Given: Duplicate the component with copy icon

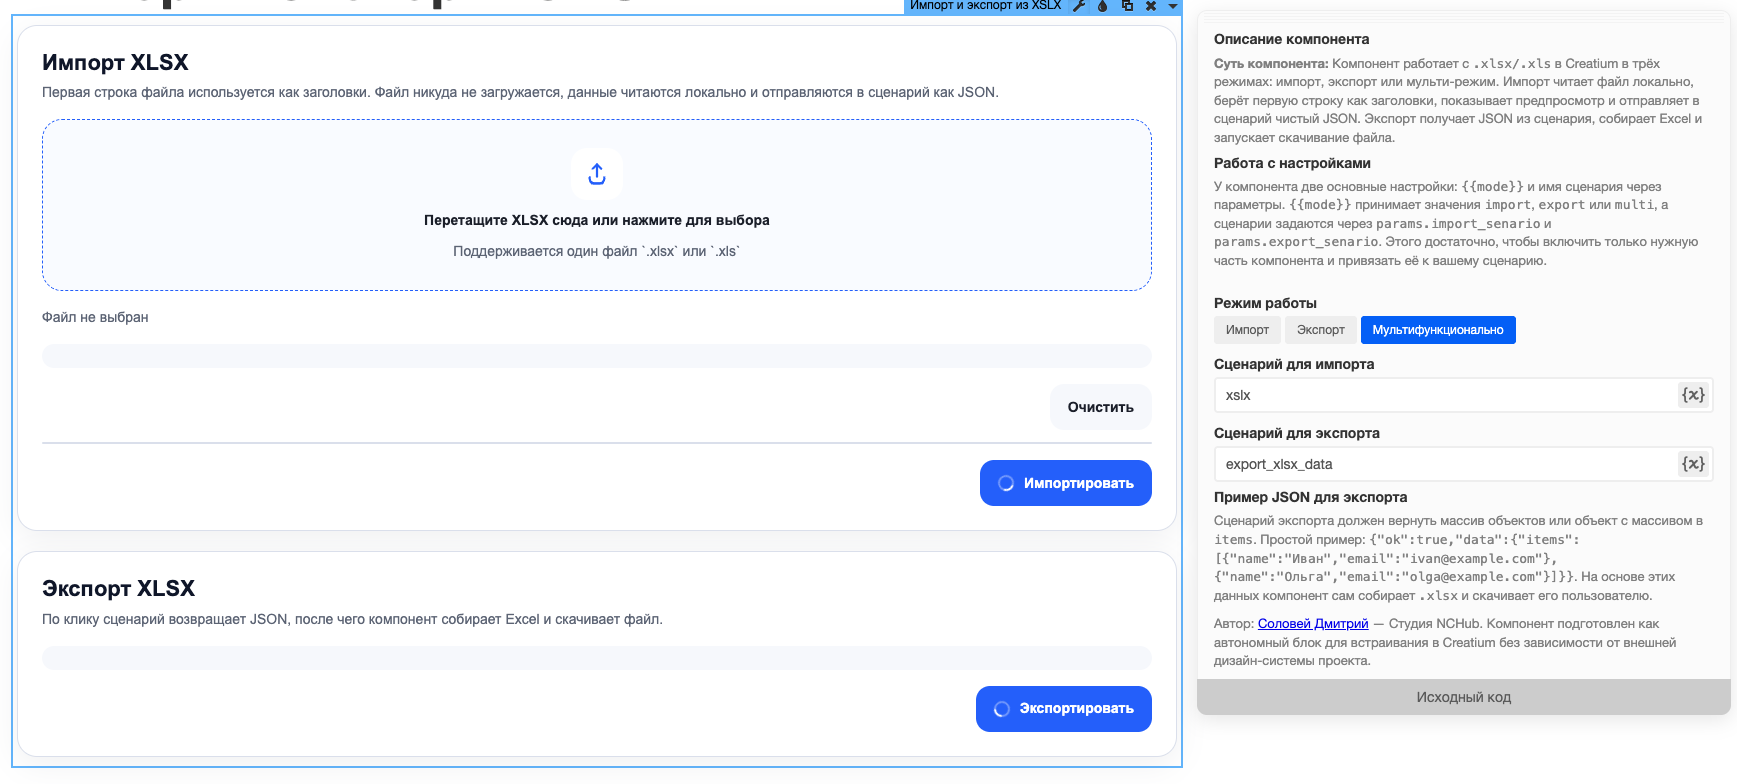Looking at the screenshot, I should click(1127, 6).
